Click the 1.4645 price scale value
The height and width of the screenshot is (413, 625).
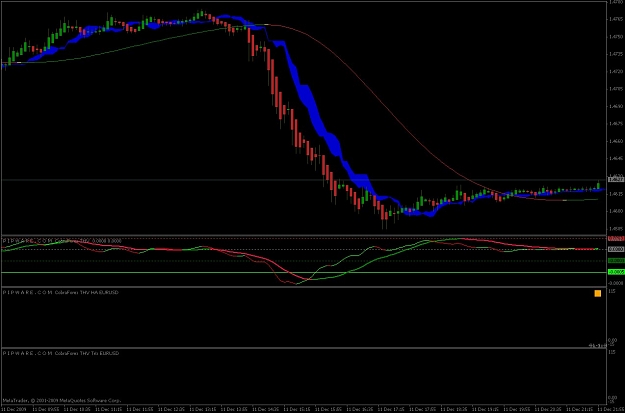(x=615, y=158)
